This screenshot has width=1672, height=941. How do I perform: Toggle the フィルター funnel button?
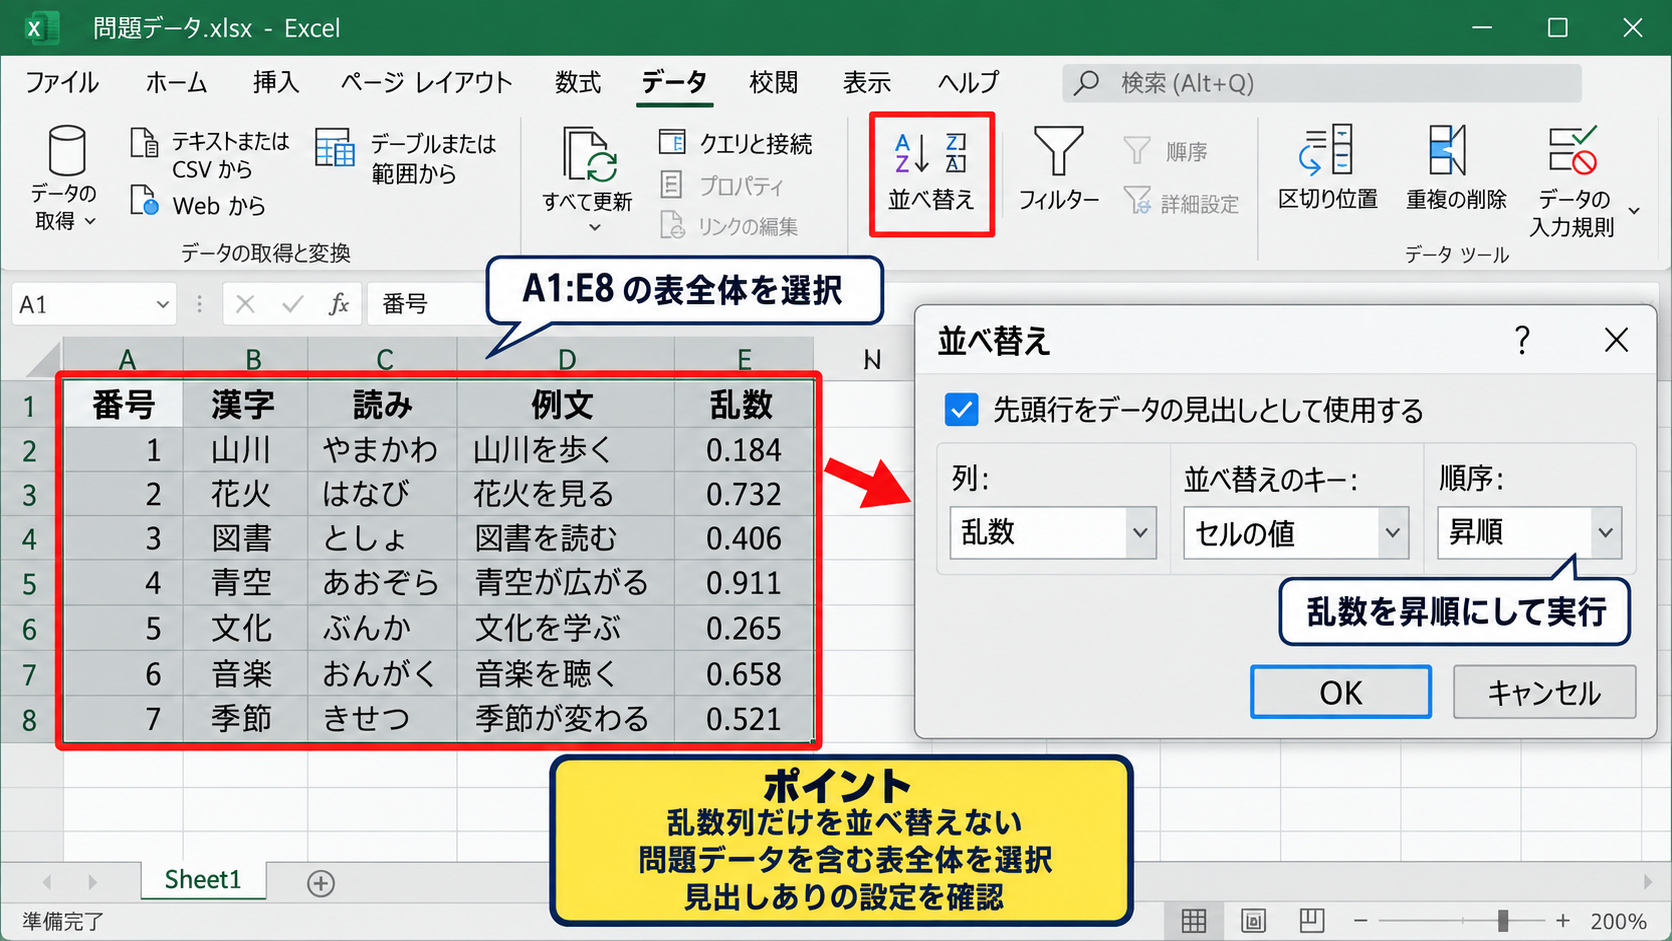pyautogui.click(x=1058, y=169)
